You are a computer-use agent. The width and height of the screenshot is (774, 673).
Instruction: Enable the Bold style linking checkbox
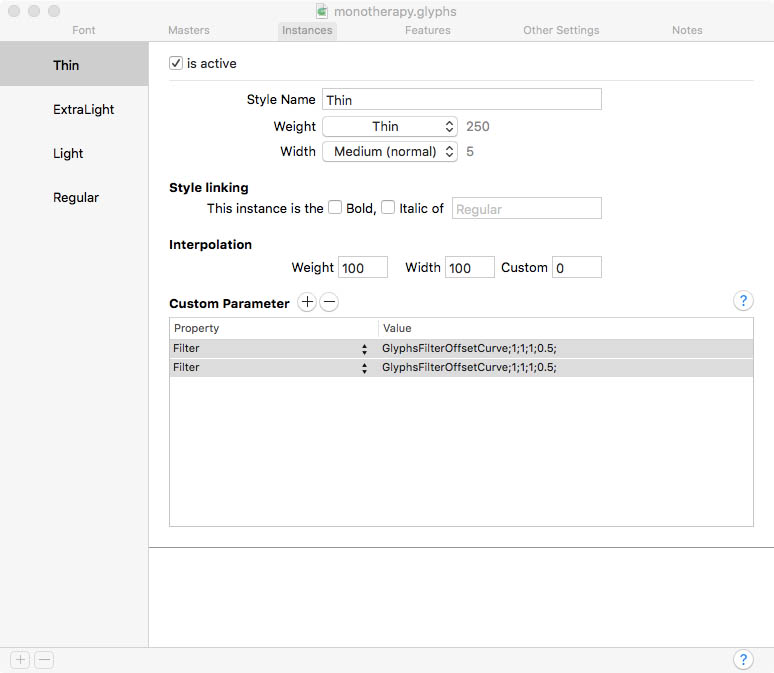click(x=335, y=207)
